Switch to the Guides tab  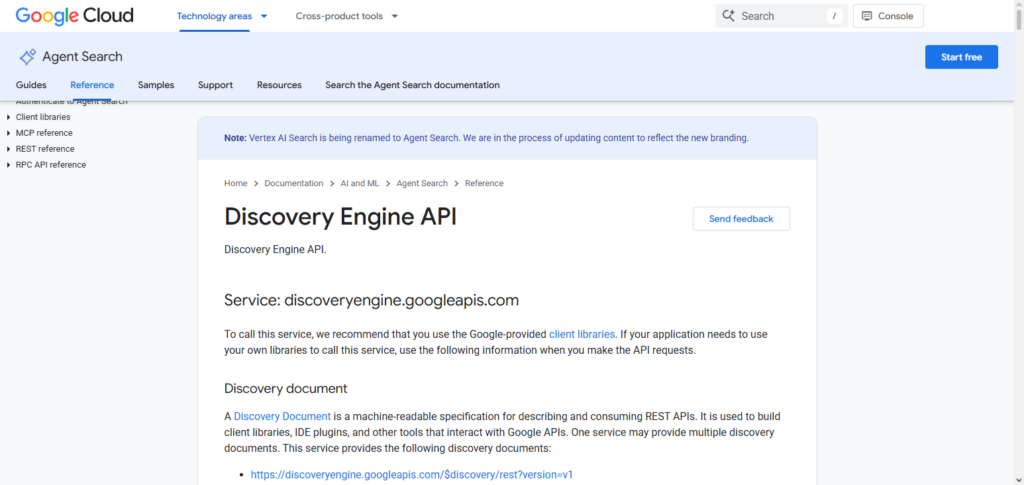click(x=31, y=85)
